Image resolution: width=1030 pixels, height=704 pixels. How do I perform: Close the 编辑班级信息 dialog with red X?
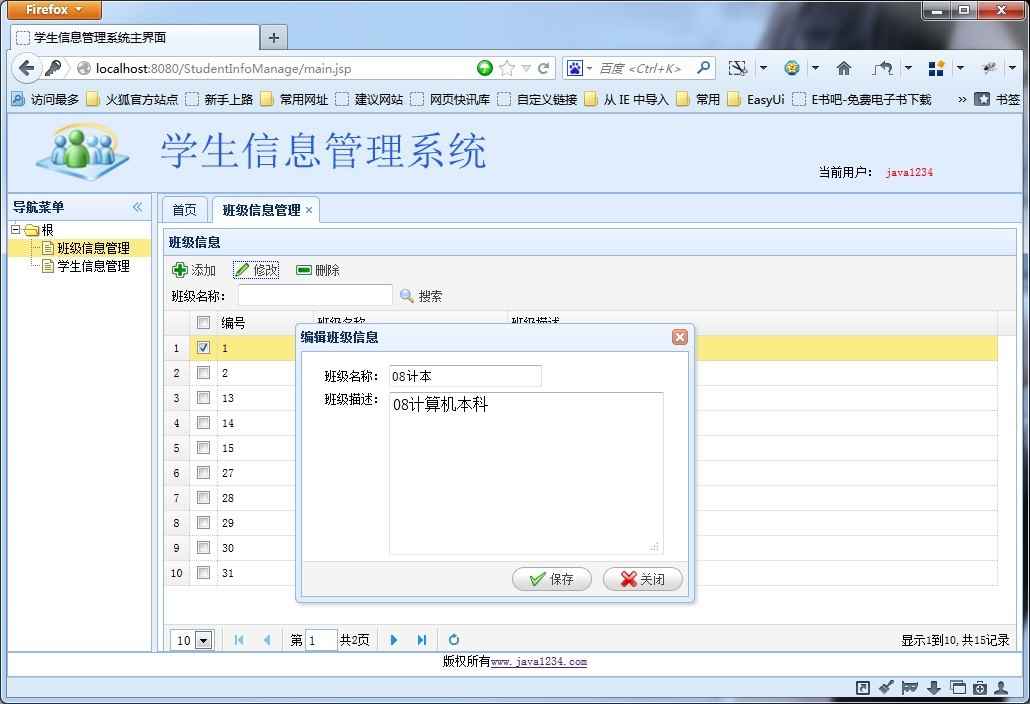pyautogui.click(x=680, y=337)
